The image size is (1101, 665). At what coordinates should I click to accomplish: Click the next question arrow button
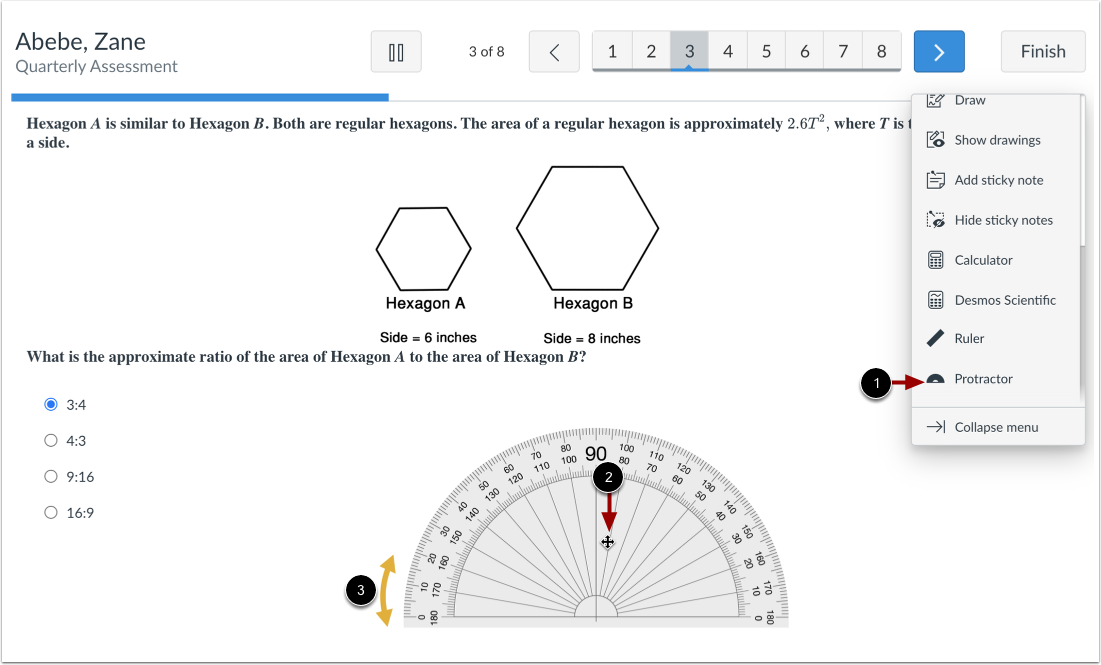(x=938, y=51)
